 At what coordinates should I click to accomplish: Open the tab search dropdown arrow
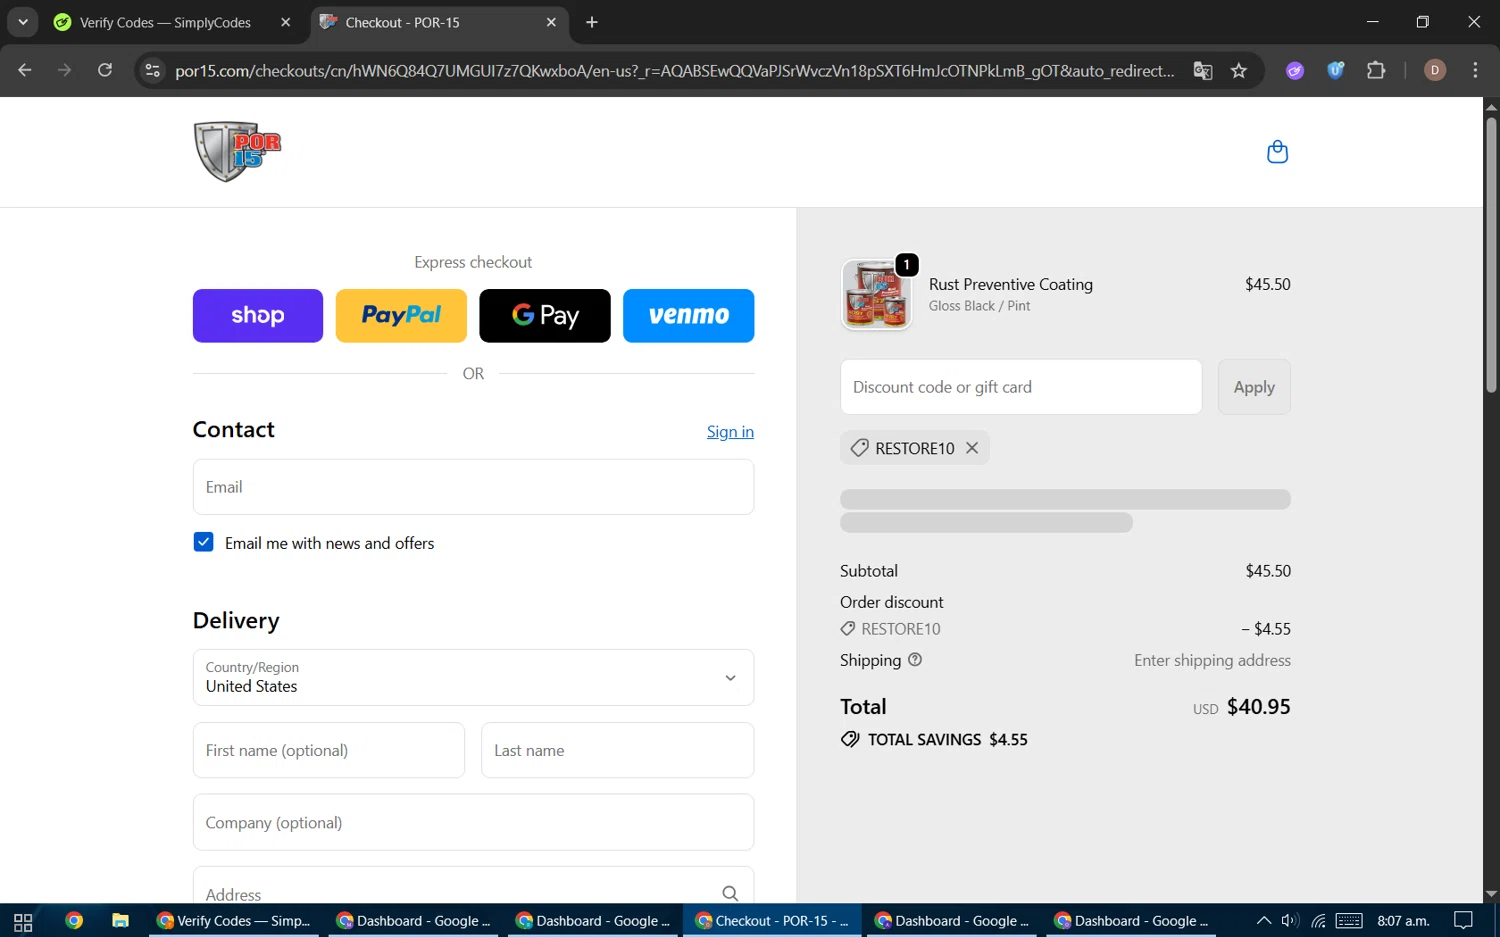(x=22, y=22)
